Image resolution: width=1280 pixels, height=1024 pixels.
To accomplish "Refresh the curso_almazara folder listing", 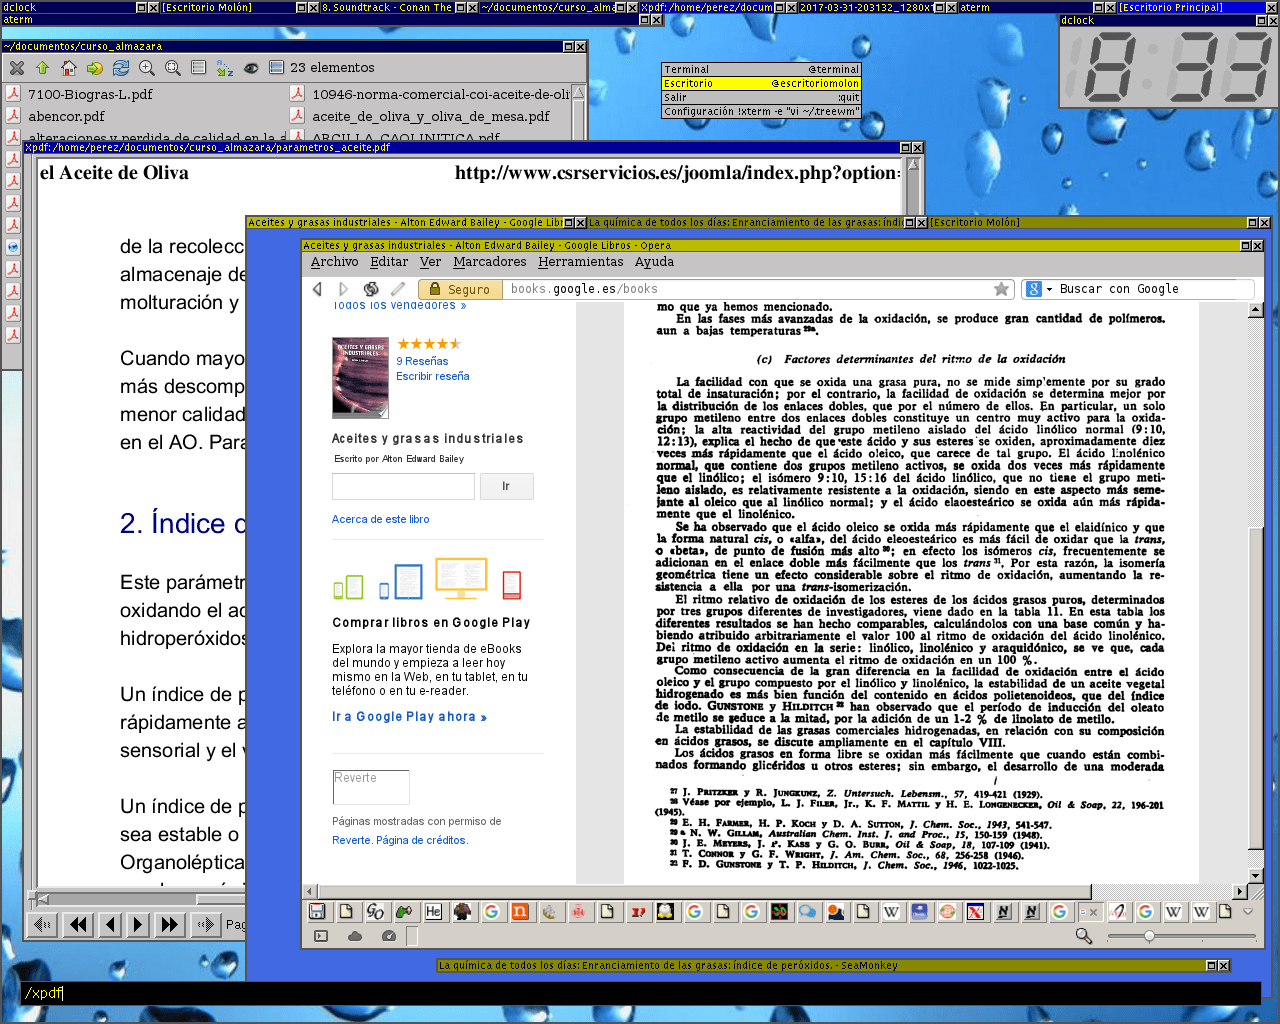I will click(121, 68).
